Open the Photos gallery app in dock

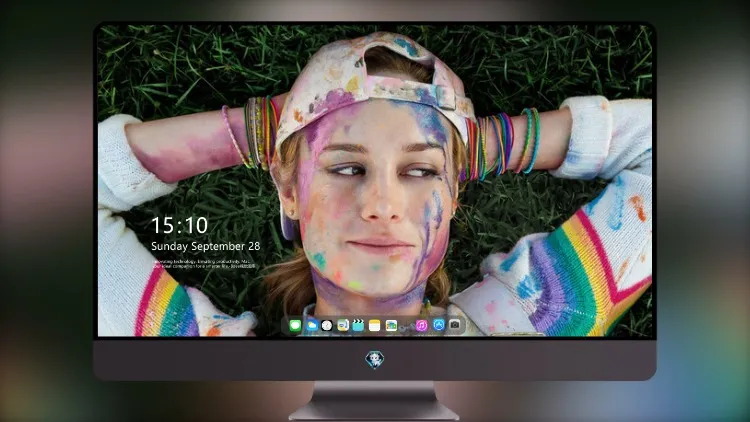point(391,325)
